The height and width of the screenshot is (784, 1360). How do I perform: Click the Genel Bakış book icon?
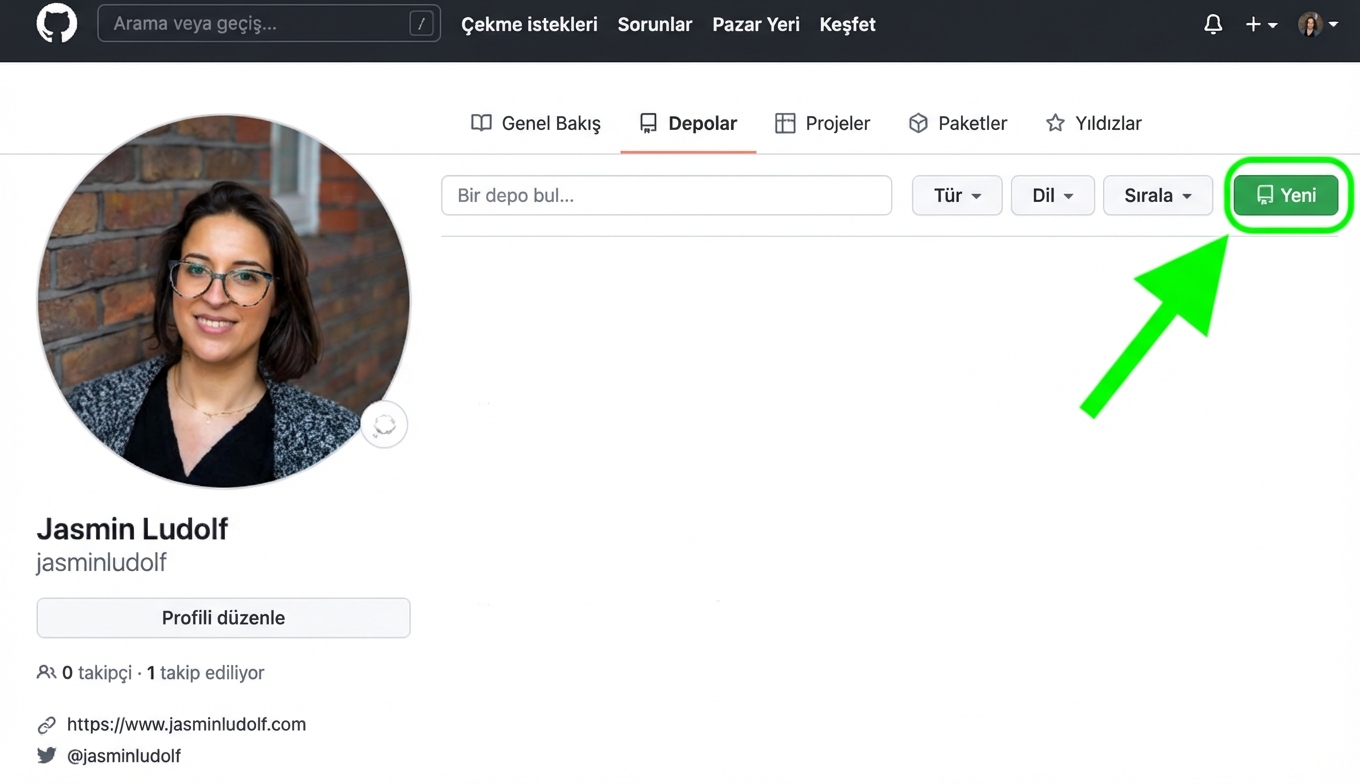pyautogui.click(x=481, y=123)
